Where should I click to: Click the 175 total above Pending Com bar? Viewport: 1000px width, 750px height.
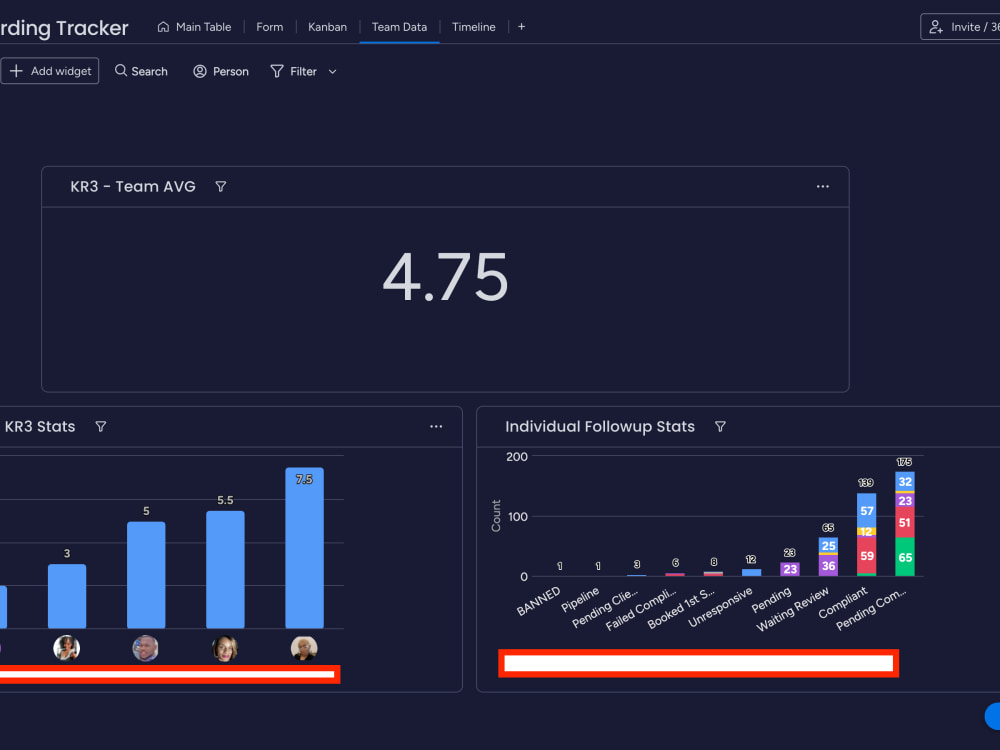coord(904,462)
